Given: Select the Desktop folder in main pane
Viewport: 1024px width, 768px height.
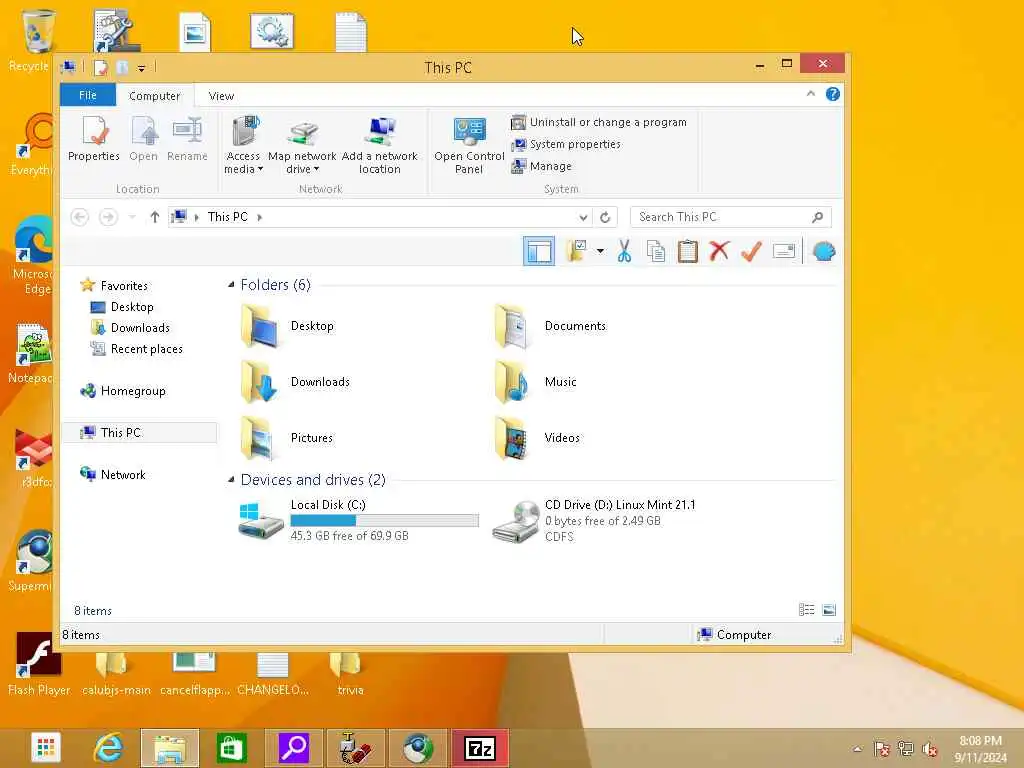Looking at the screenshot, I should pos(287,326).
